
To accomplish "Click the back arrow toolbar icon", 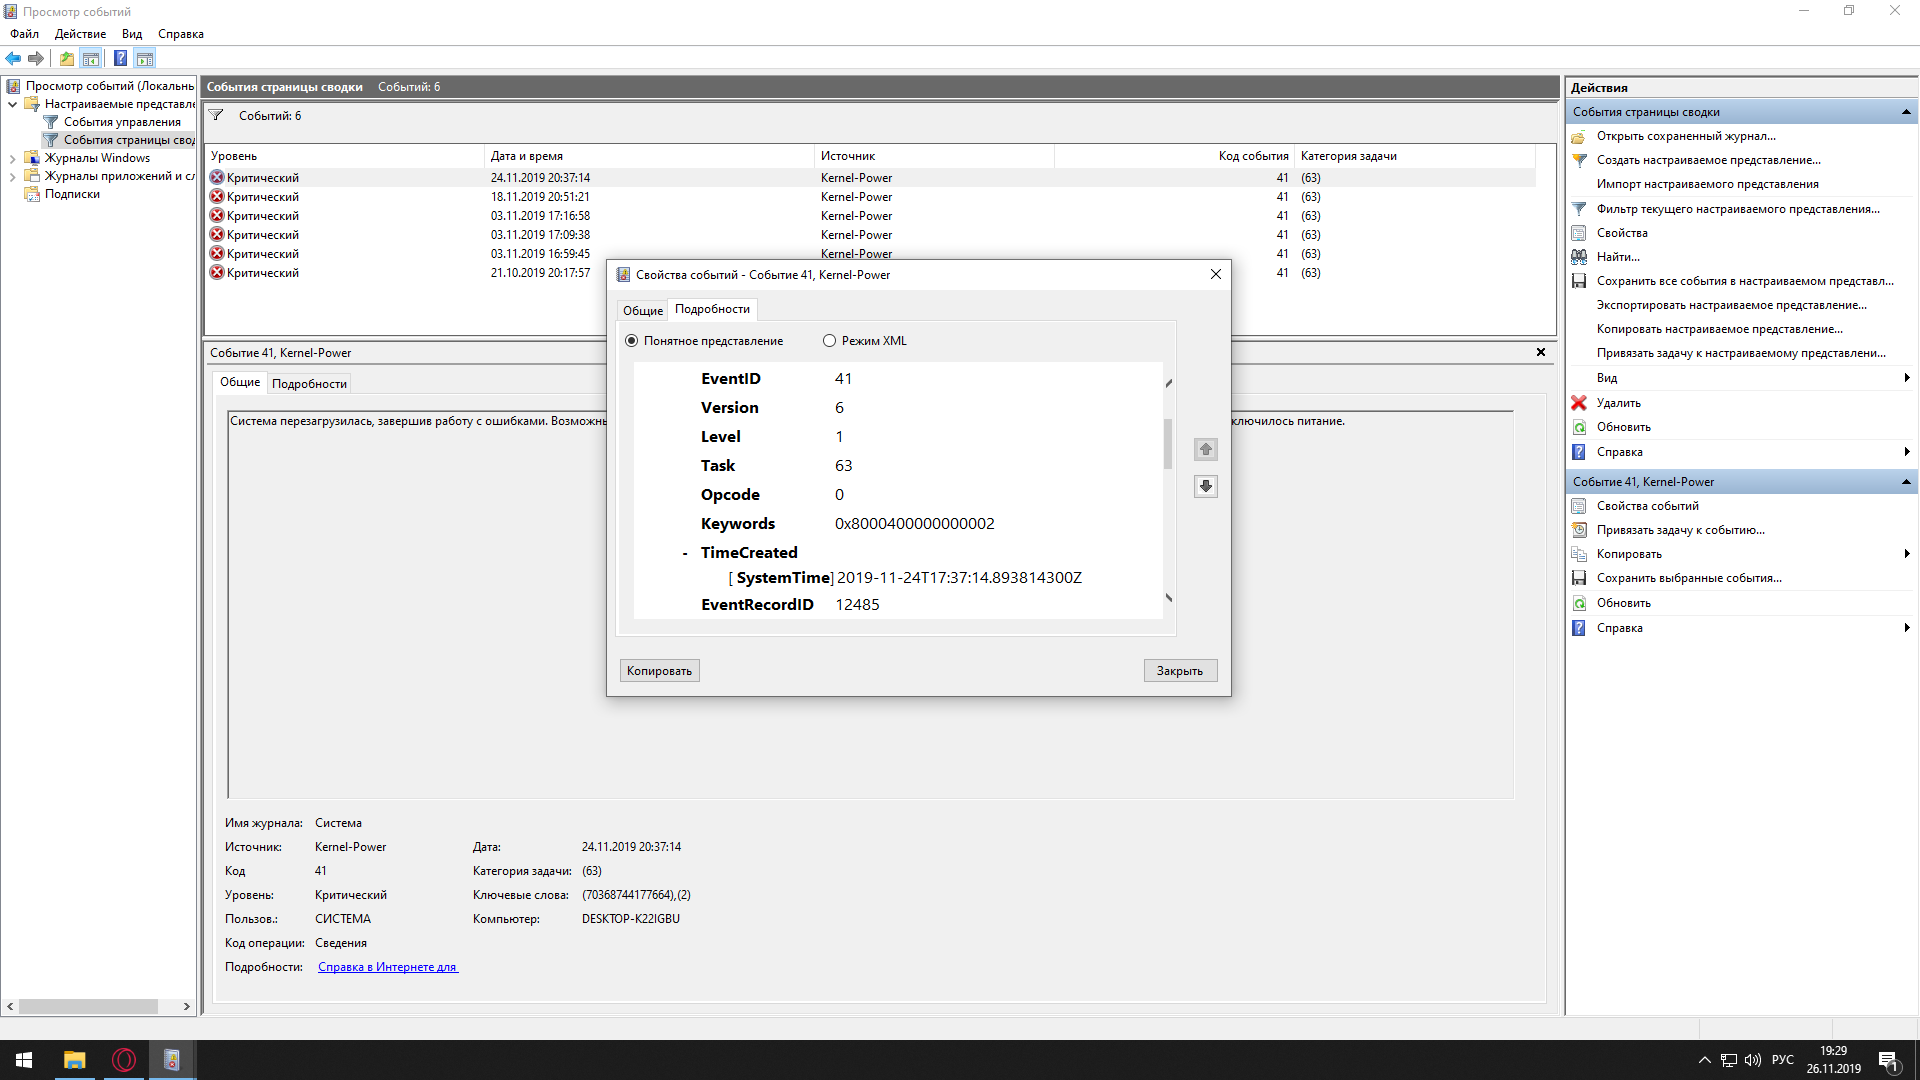I will coord(13,58).
